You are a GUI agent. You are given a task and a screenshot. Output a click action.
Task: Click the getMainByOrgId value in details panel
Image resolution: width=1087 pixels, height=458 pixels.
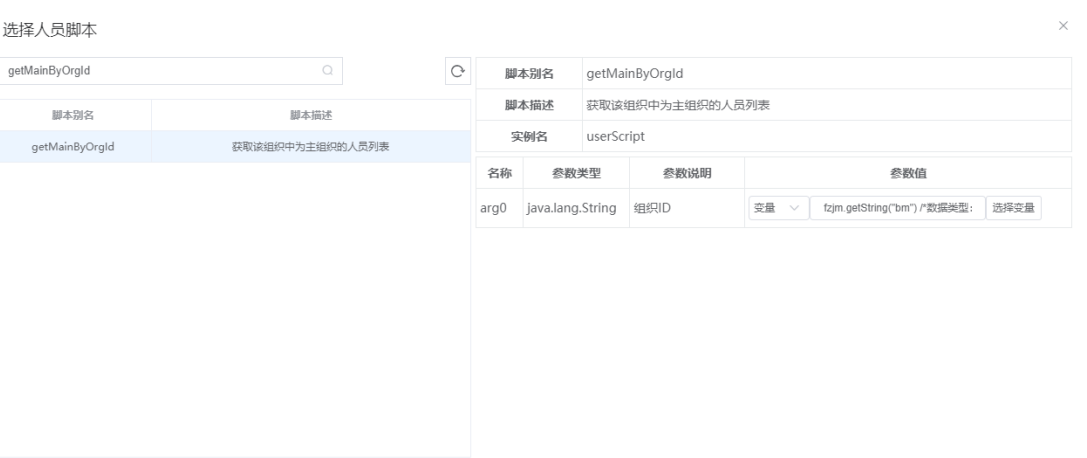point(635,73)
